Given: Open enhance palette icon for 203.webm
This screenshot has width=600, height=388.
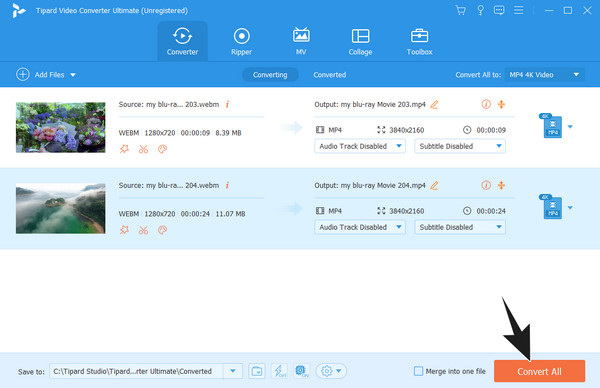Looking at the screenshot, I should (162, 149).
